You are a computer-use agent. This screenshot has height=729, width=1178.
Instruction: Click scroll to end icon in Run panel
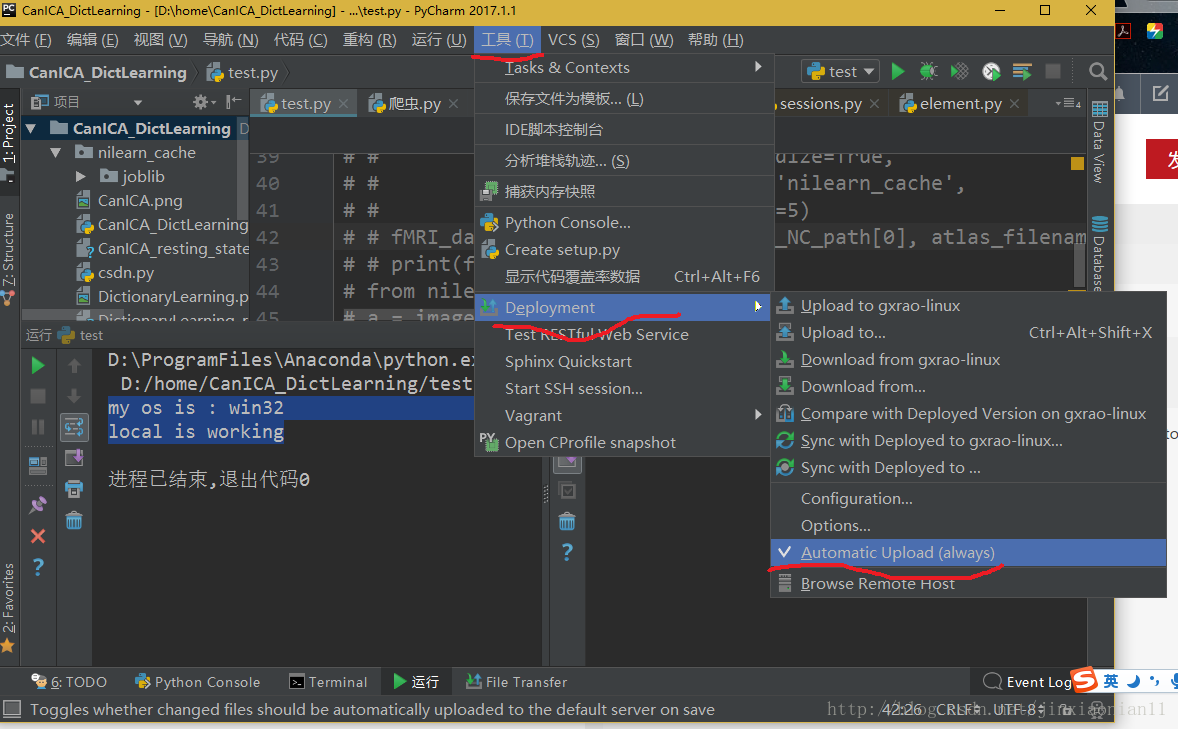[74, 458]
